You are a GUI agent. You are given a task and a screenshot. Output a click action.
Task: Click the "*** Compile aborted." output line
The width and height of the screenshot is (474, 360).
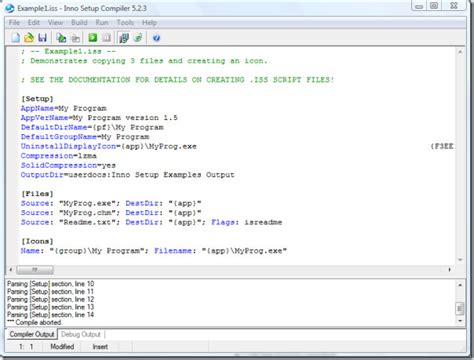(x=34, y=322)
